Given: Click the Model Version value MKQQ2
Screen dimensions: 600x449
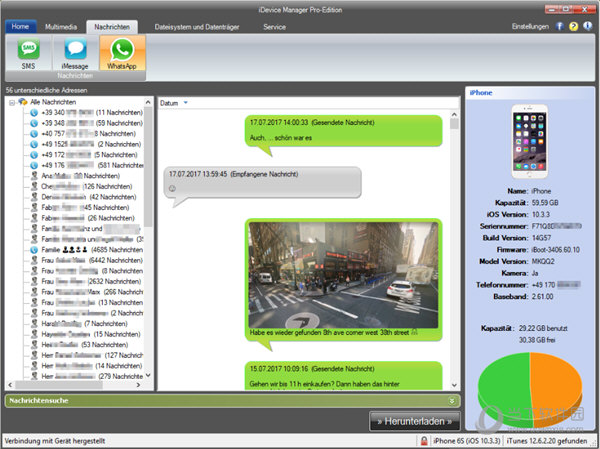Looking at the screenshot, I should coord(543,261).
